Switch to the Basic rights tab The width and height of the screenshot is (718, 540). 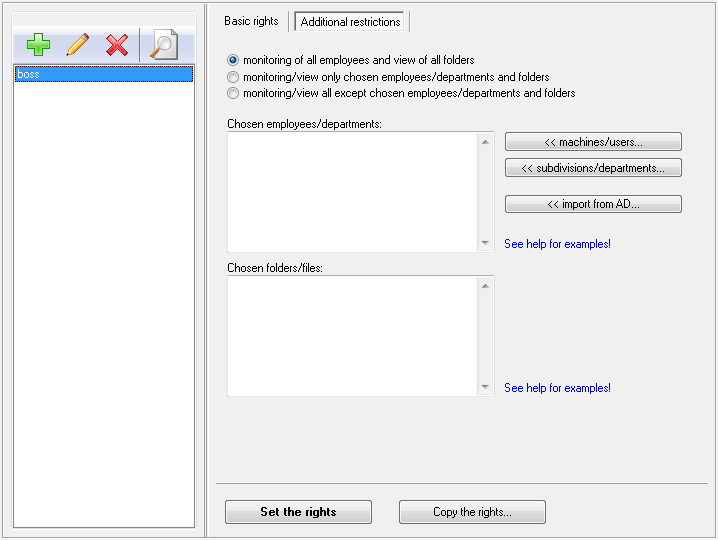click(251, 21)
